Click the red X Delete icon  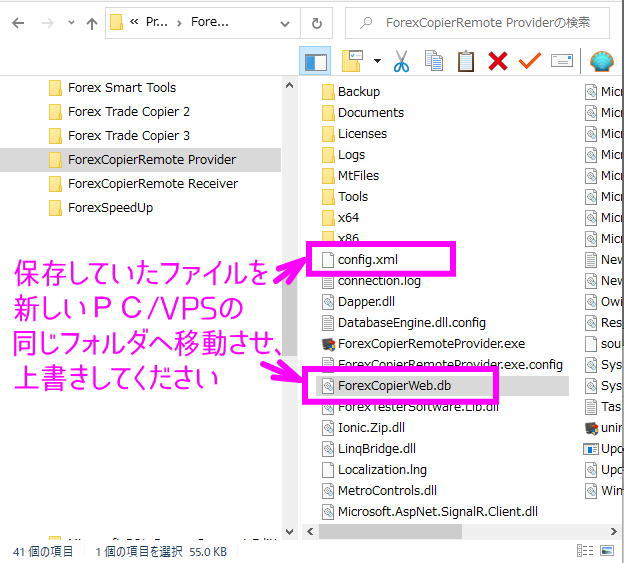tap(498, 61)
